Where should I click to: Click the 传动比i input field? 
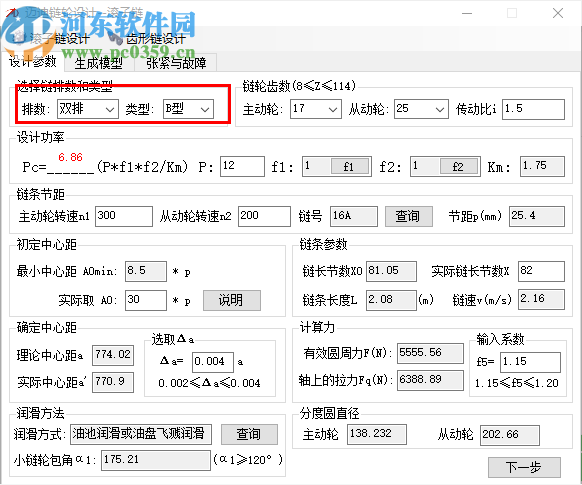(x=533, y=109)
